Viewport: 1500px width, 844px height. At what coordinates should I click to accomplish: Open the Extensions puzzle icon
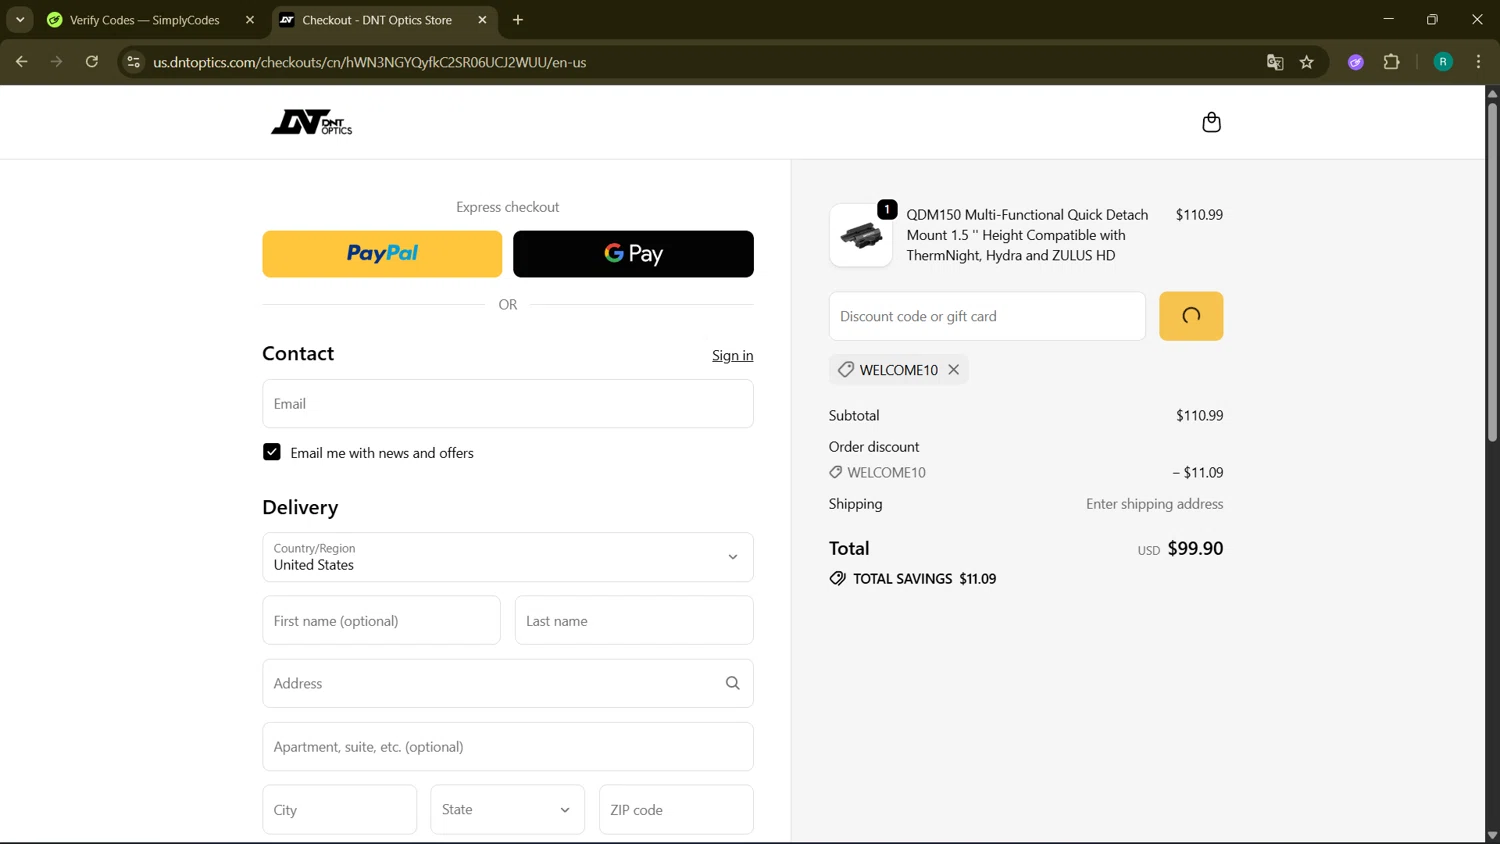pyautogui.click(x=1391, y=62)
